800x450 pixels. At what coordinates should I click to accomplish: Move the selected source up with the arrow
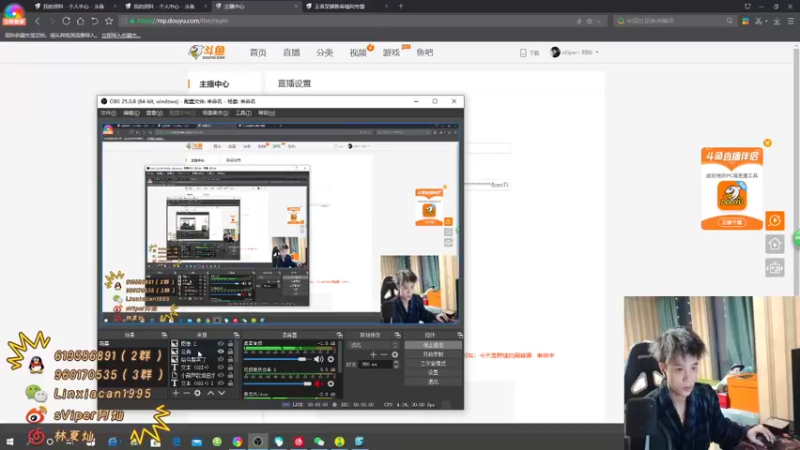tap(210, 393)
